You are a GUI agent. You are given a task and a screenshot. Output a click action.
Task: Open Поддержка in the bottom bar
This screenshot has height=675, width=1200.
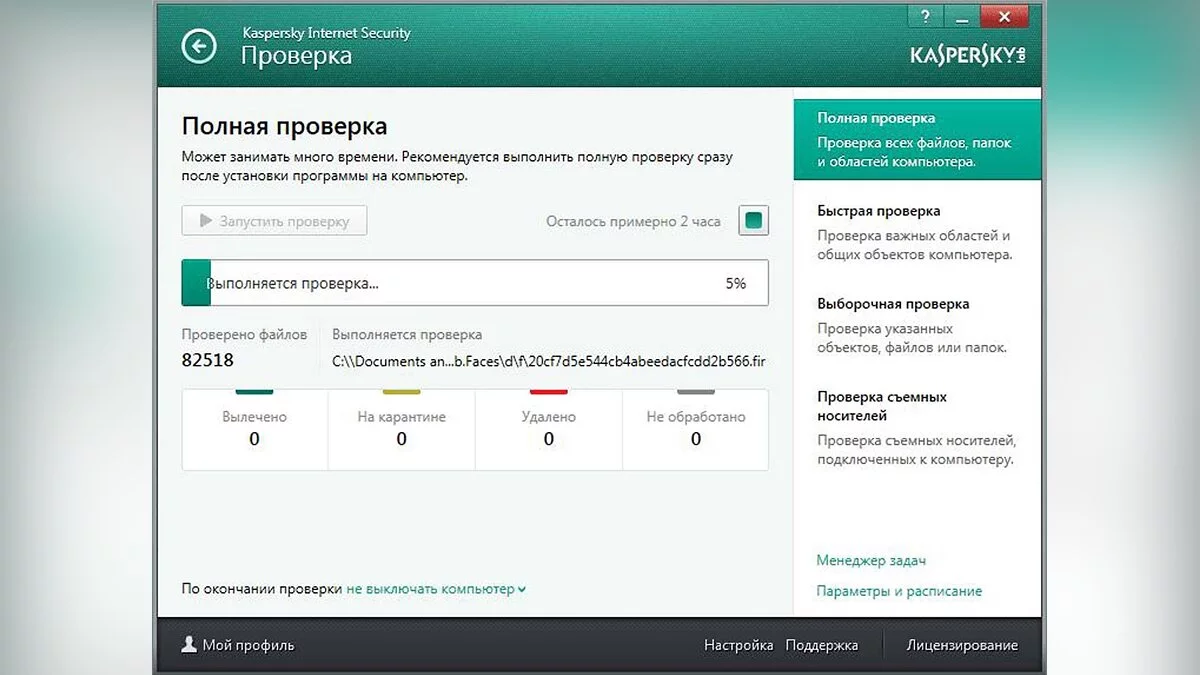(821, 645)
